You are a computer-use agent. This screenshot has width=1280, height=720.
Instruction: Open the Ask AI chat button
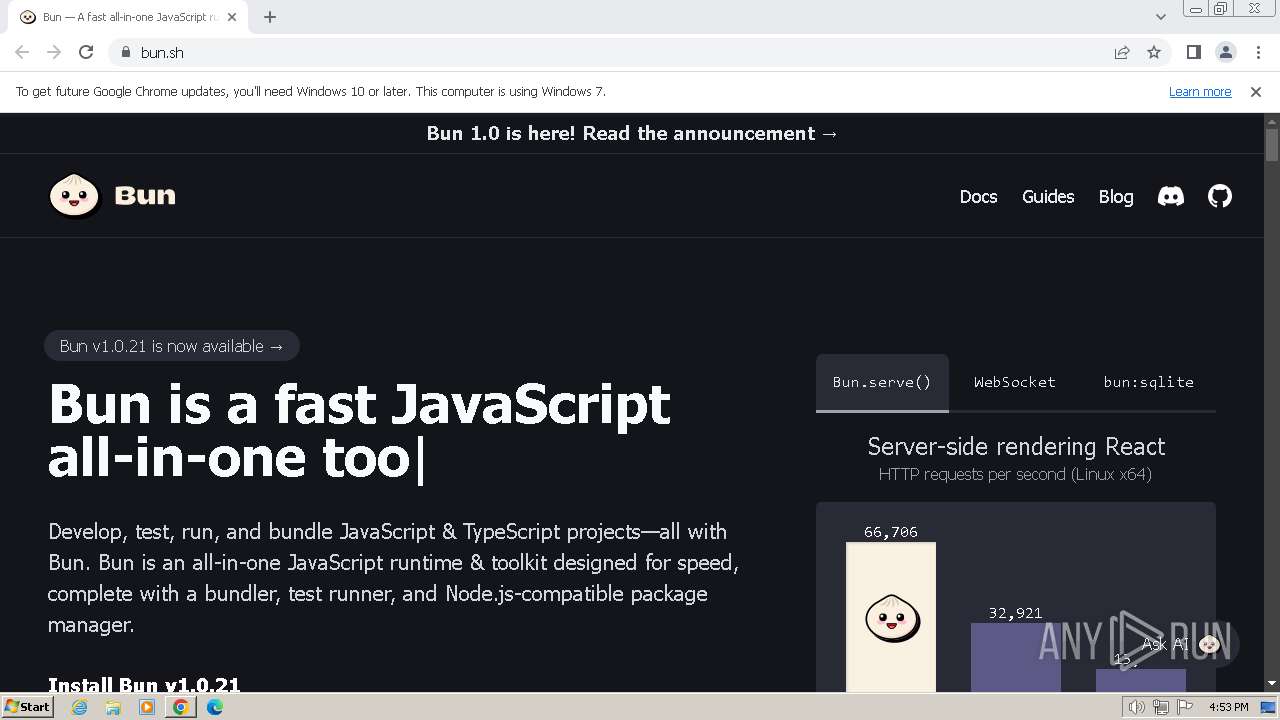[1182, 644]
